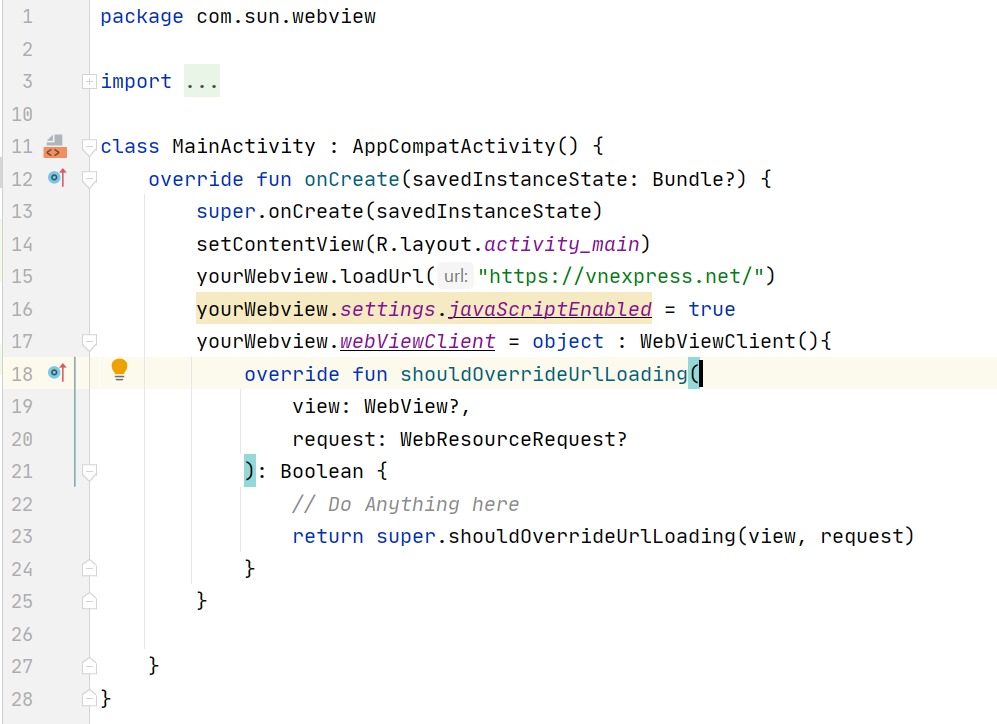This screenshot has height=724, width=997.
Task: Click 'true' value on line 16
Action: tap(712, 309)
